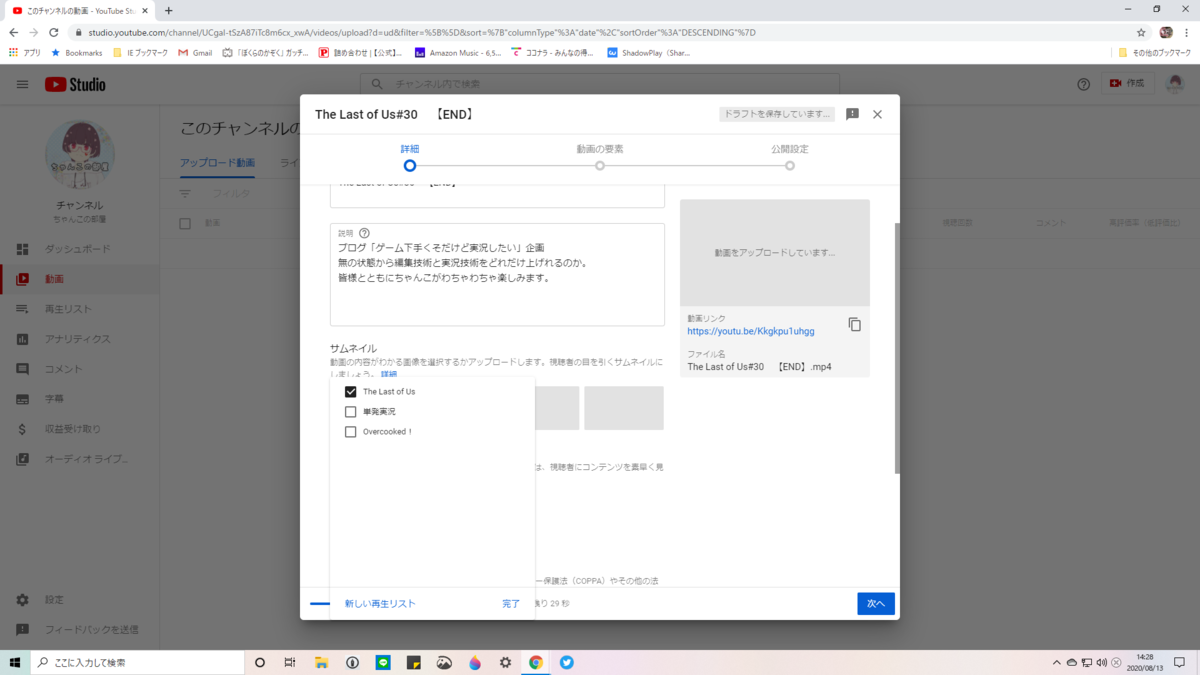The width and height of the screenshot is (1200, 675).
Task: Check the 単発実況 playlist checkbox
Action: [350, 412]
